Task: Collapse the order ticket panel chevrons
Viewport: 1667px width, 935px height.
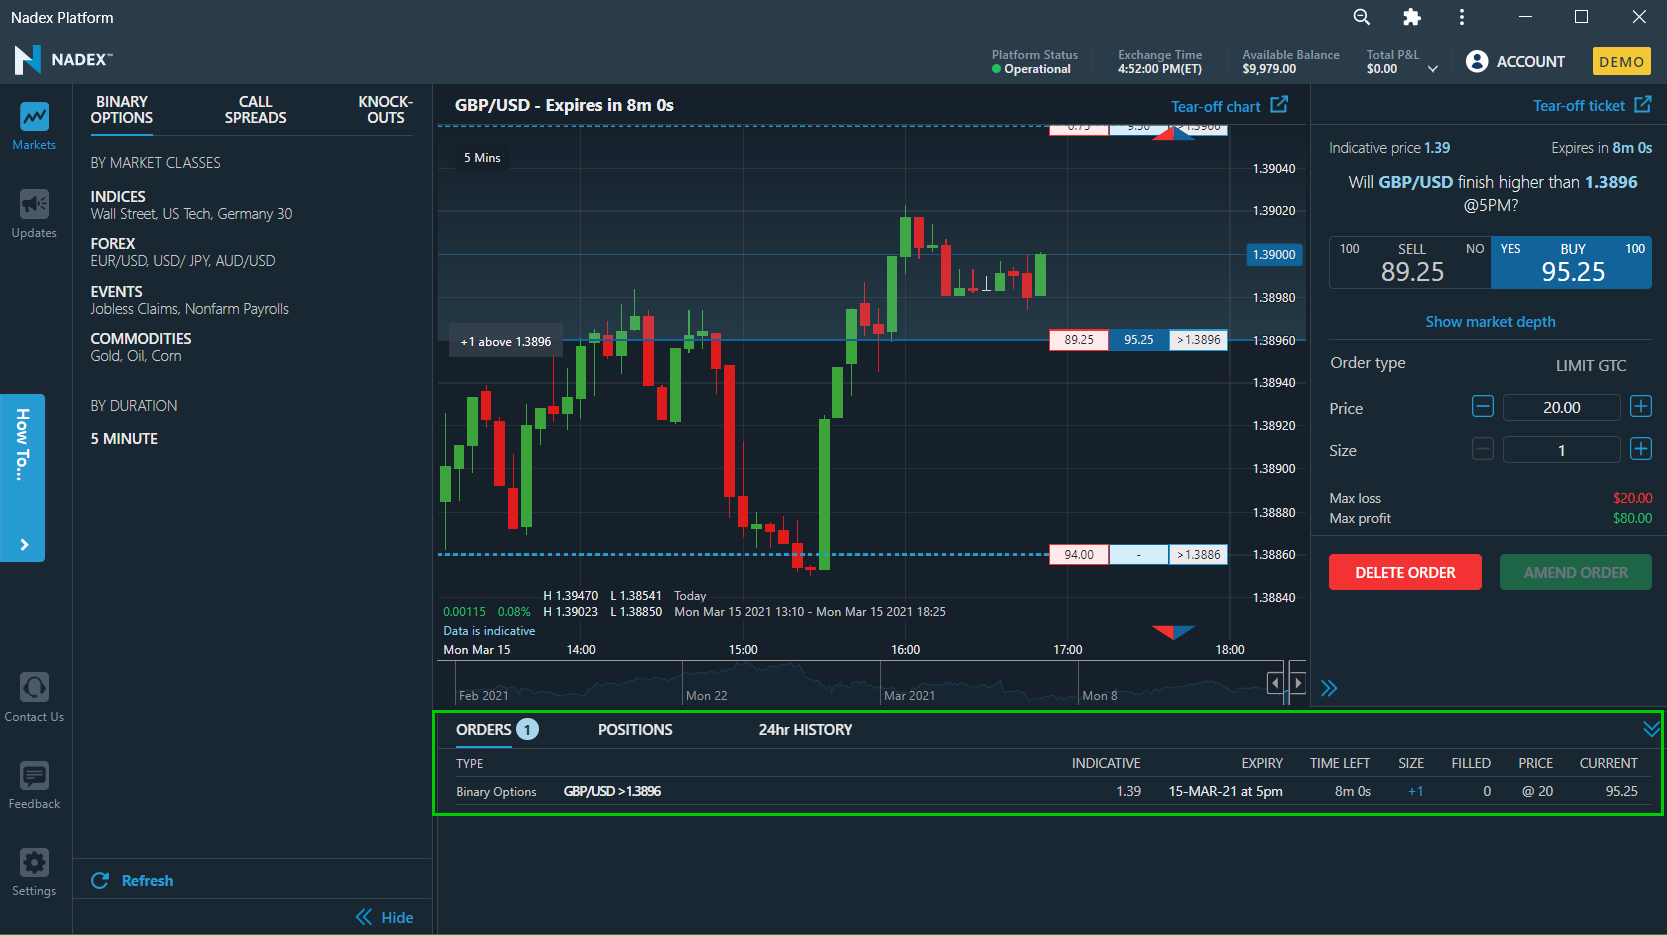Action: tap(1329, 688)
